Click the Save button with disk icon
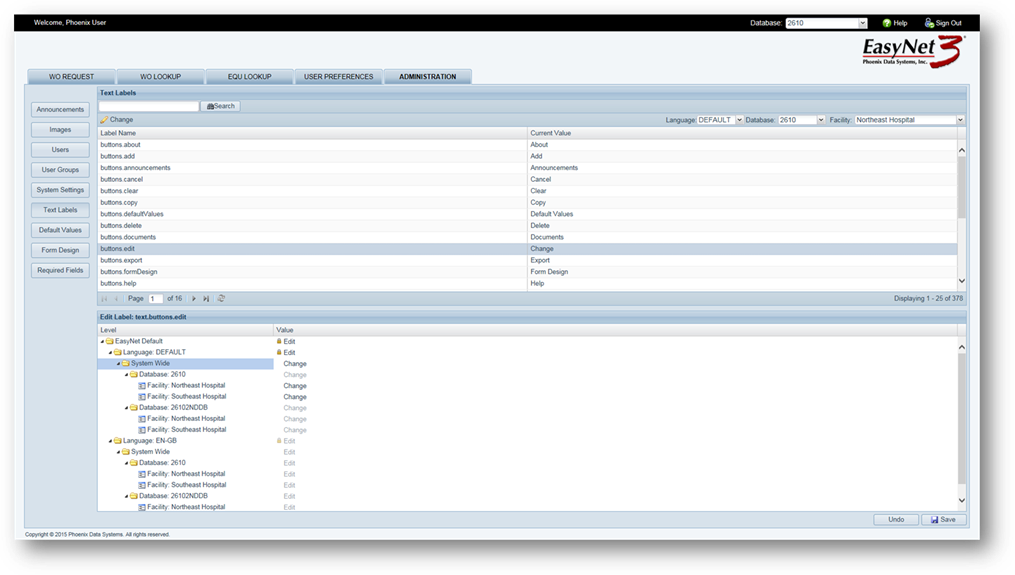The image size is (1015, 575). click(944, 519)
